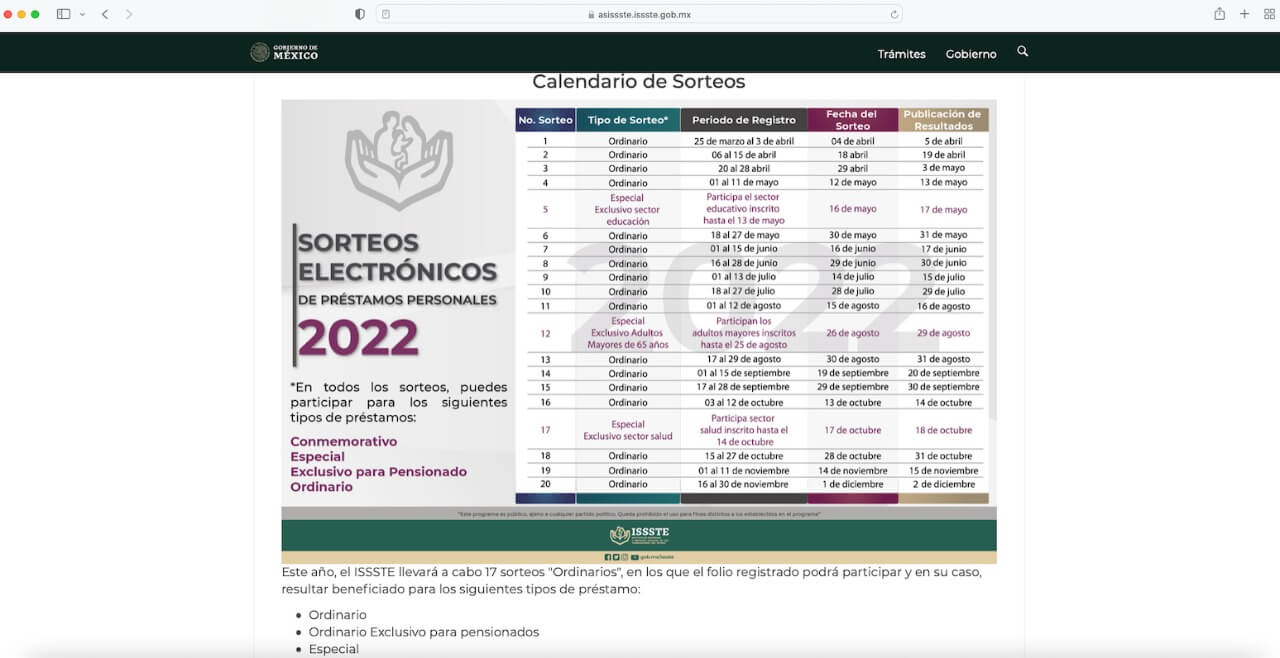The height and width of the screenshot is (658, 1280).
Task: Click the "Publicación de Resultados" column header
Action: (x=943, y=120)
